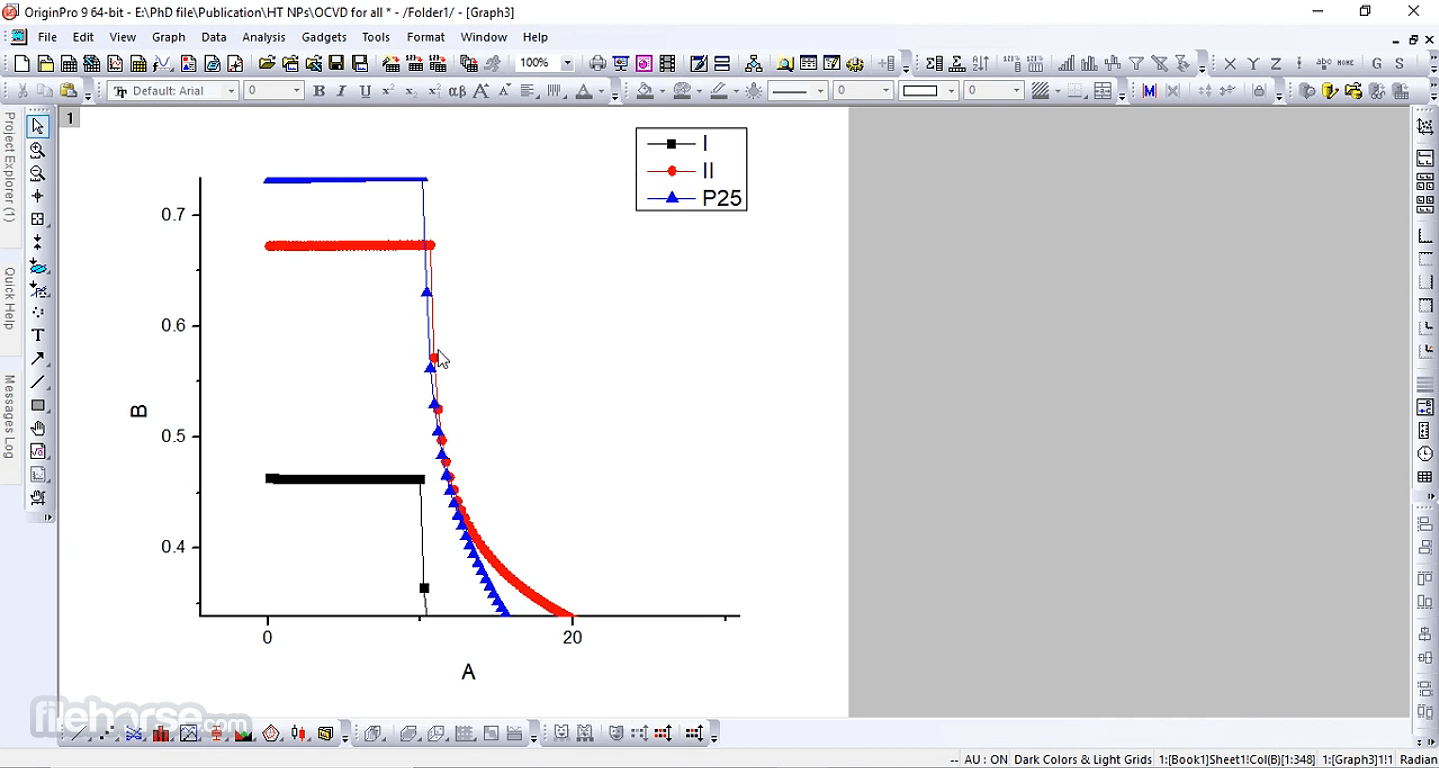Open the fill color dropdown arrow
The height and width of the screenshot is (768, 1439).
(x=662, y=92)
